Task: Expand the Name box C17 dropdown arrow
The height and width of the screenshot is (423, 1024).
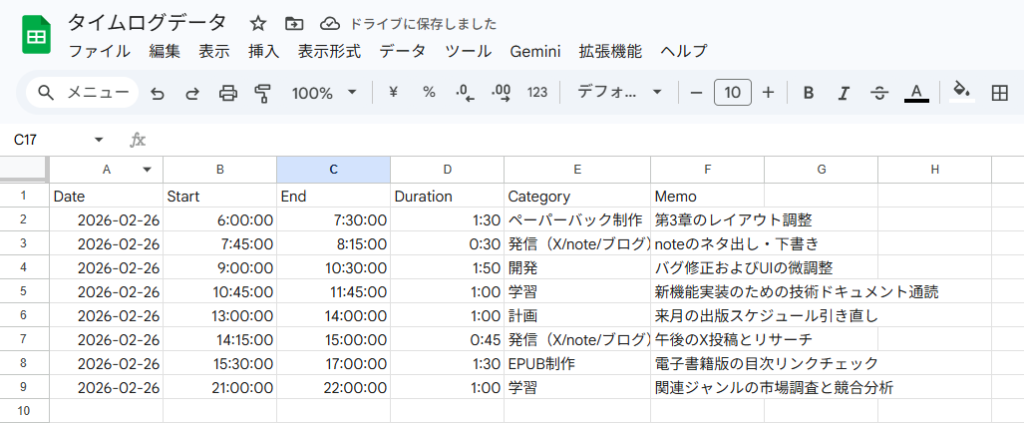Action: pos(98,140)
